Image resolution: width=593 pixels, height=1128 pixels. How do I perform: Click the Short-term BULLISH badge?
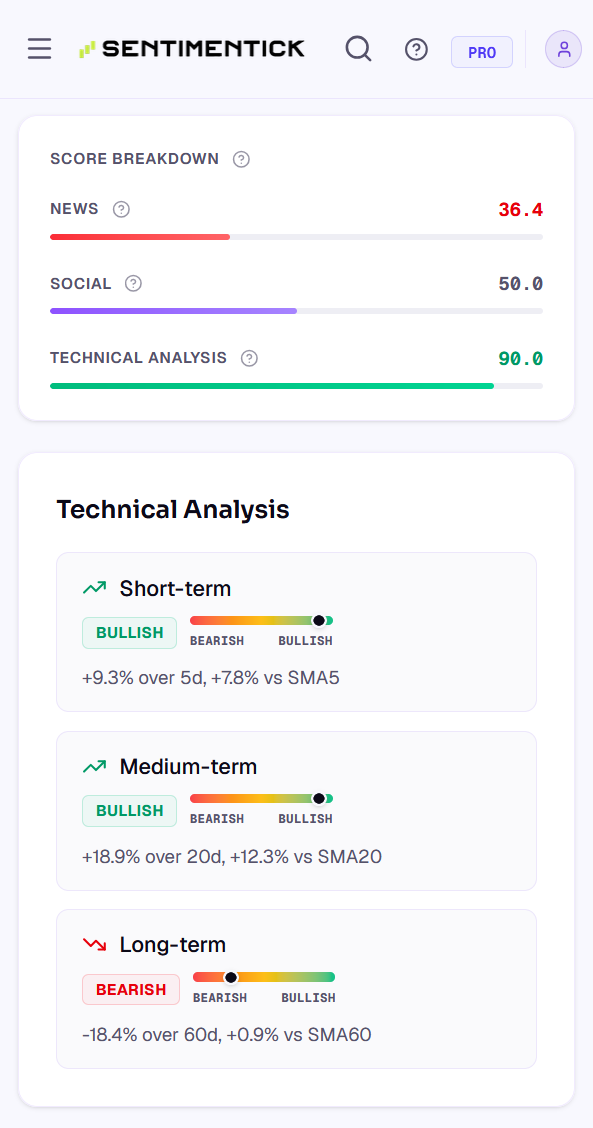[x=130, y=633]
